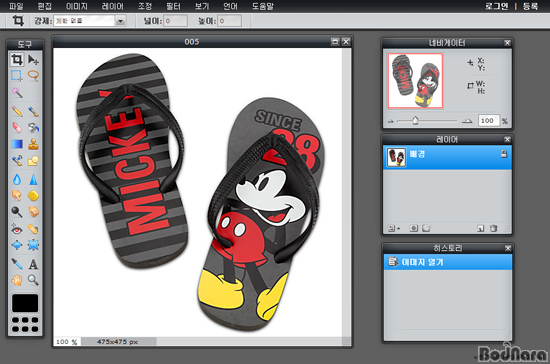The width and height of the screenshot is (550, 364).
Task: Choose the Type tool (A)
Action: pos(33,264)
